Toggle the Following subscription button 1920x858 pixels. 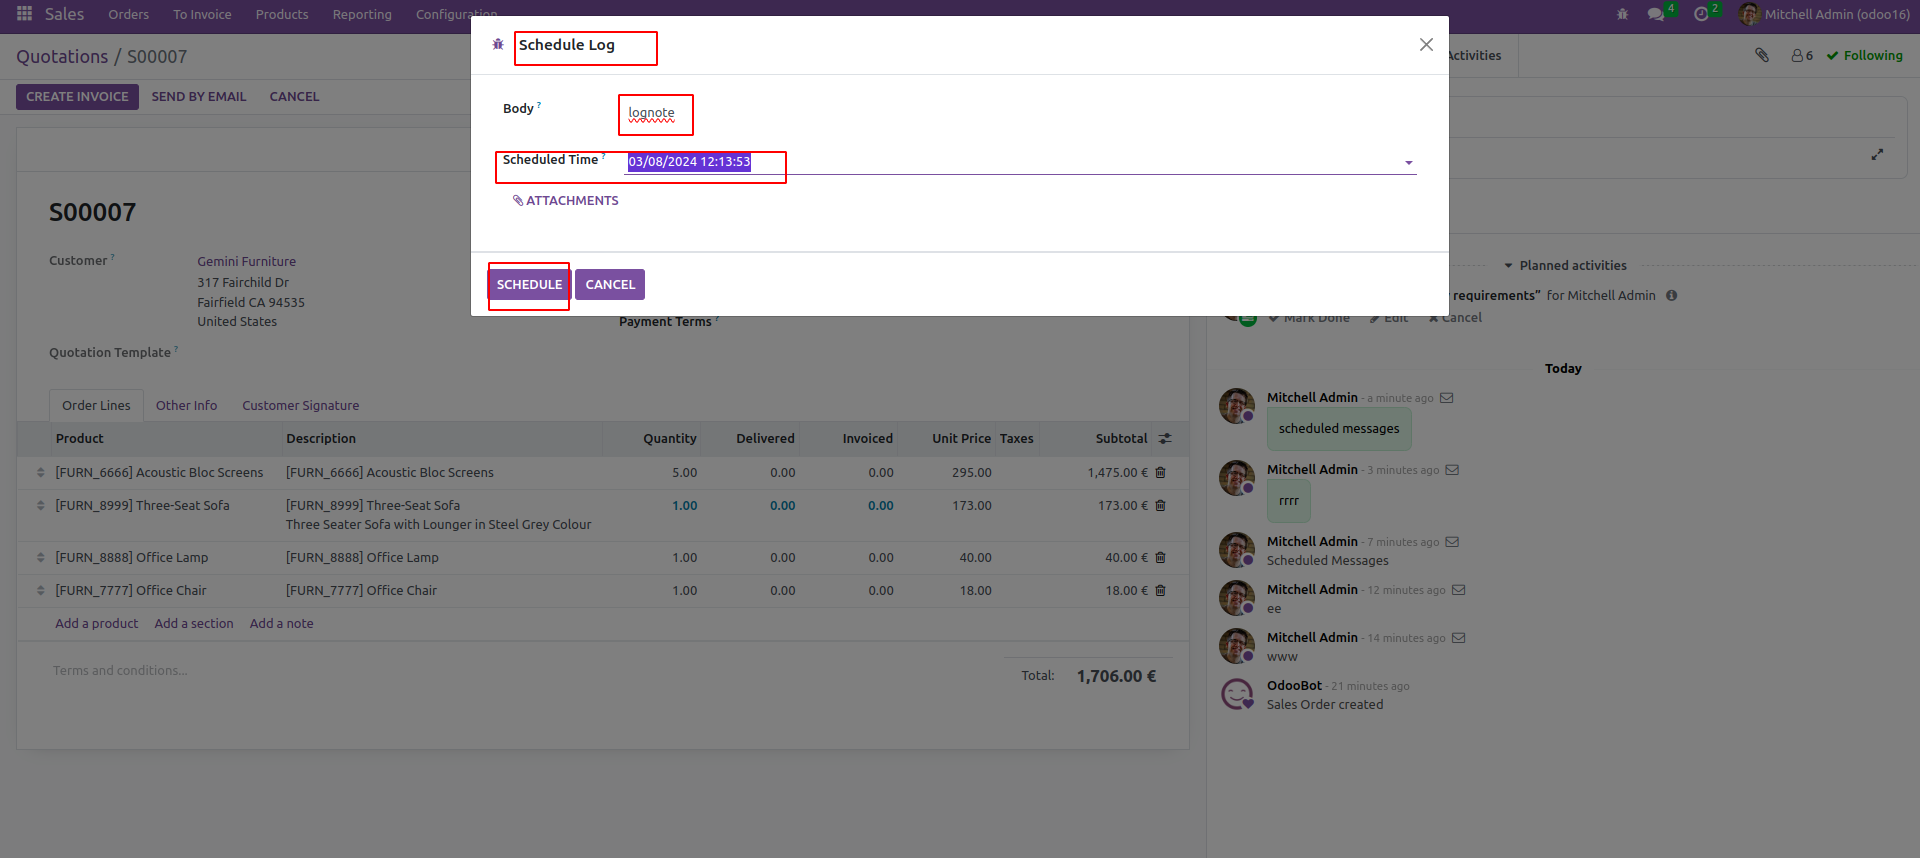point(1865,56)
